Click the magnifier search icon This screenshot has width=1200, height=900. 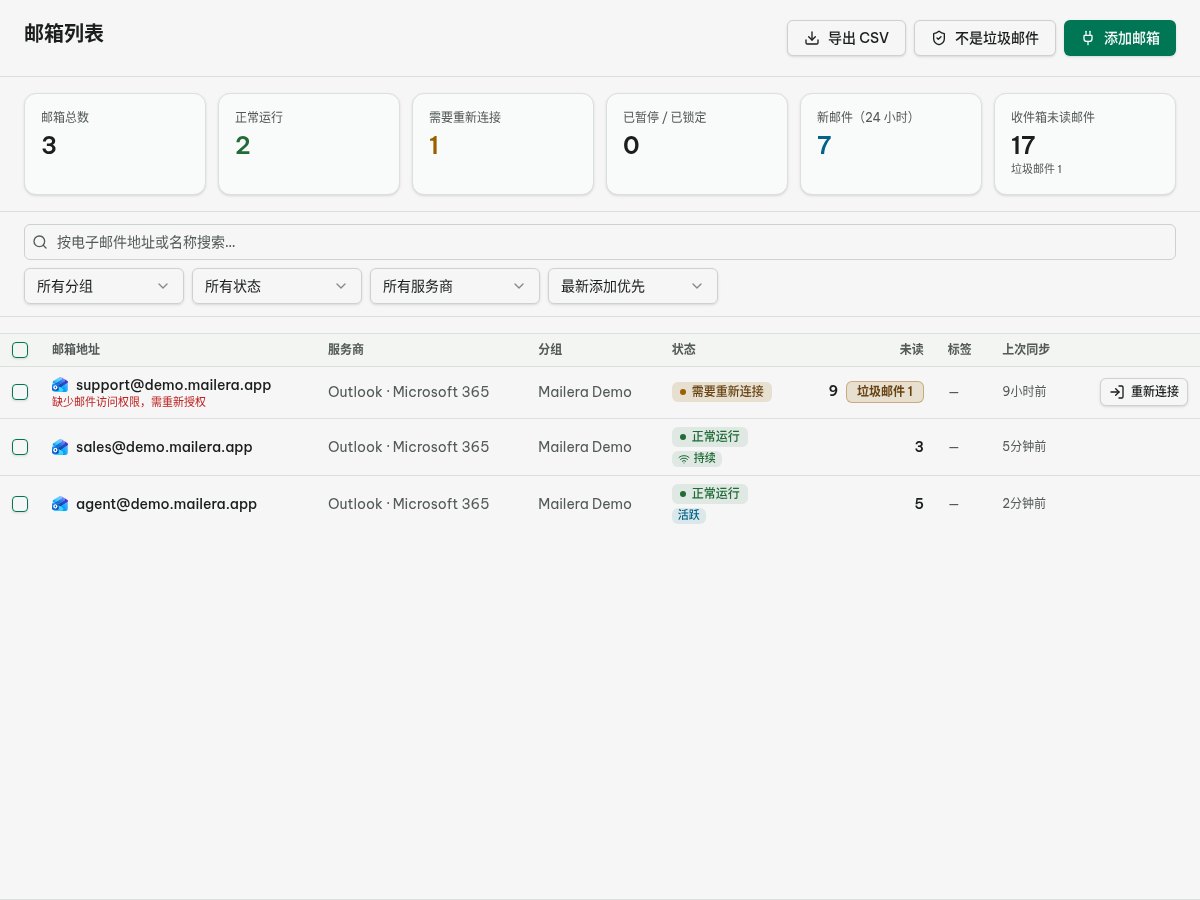click(x=41, y=242)
